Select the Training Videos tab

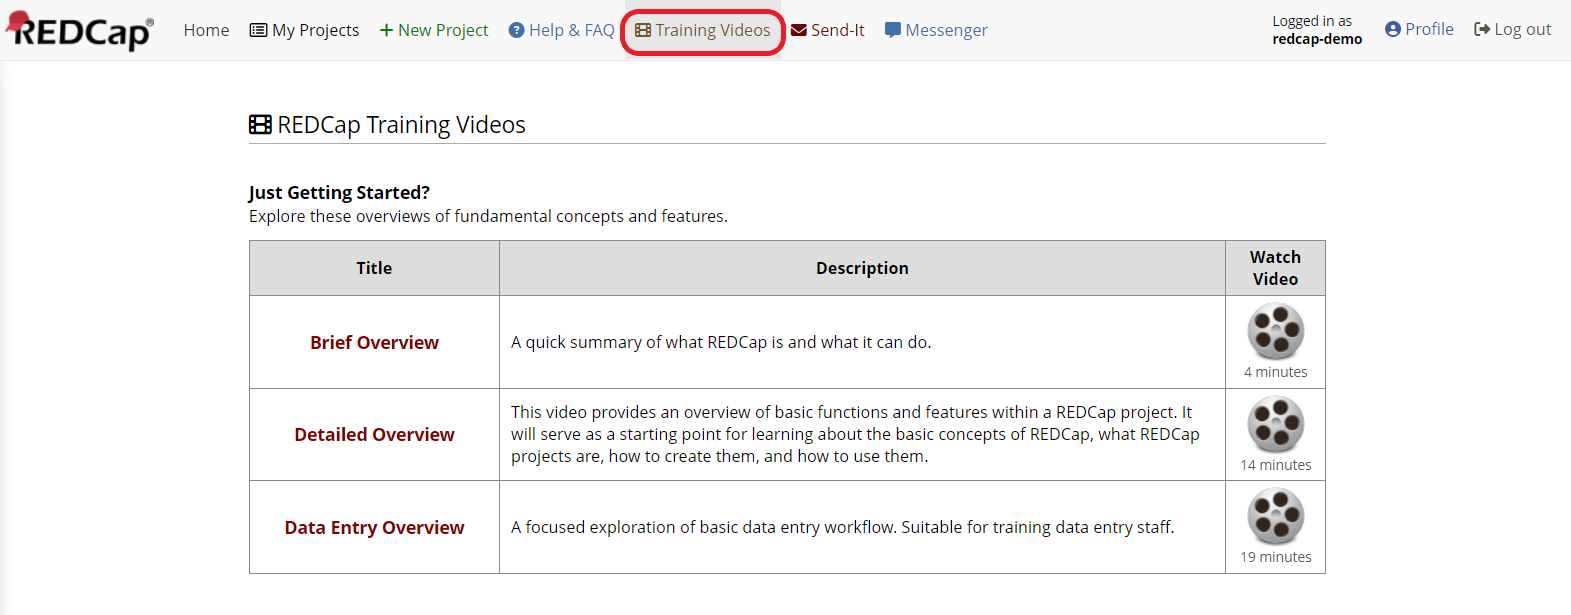(x=703, y=30)
